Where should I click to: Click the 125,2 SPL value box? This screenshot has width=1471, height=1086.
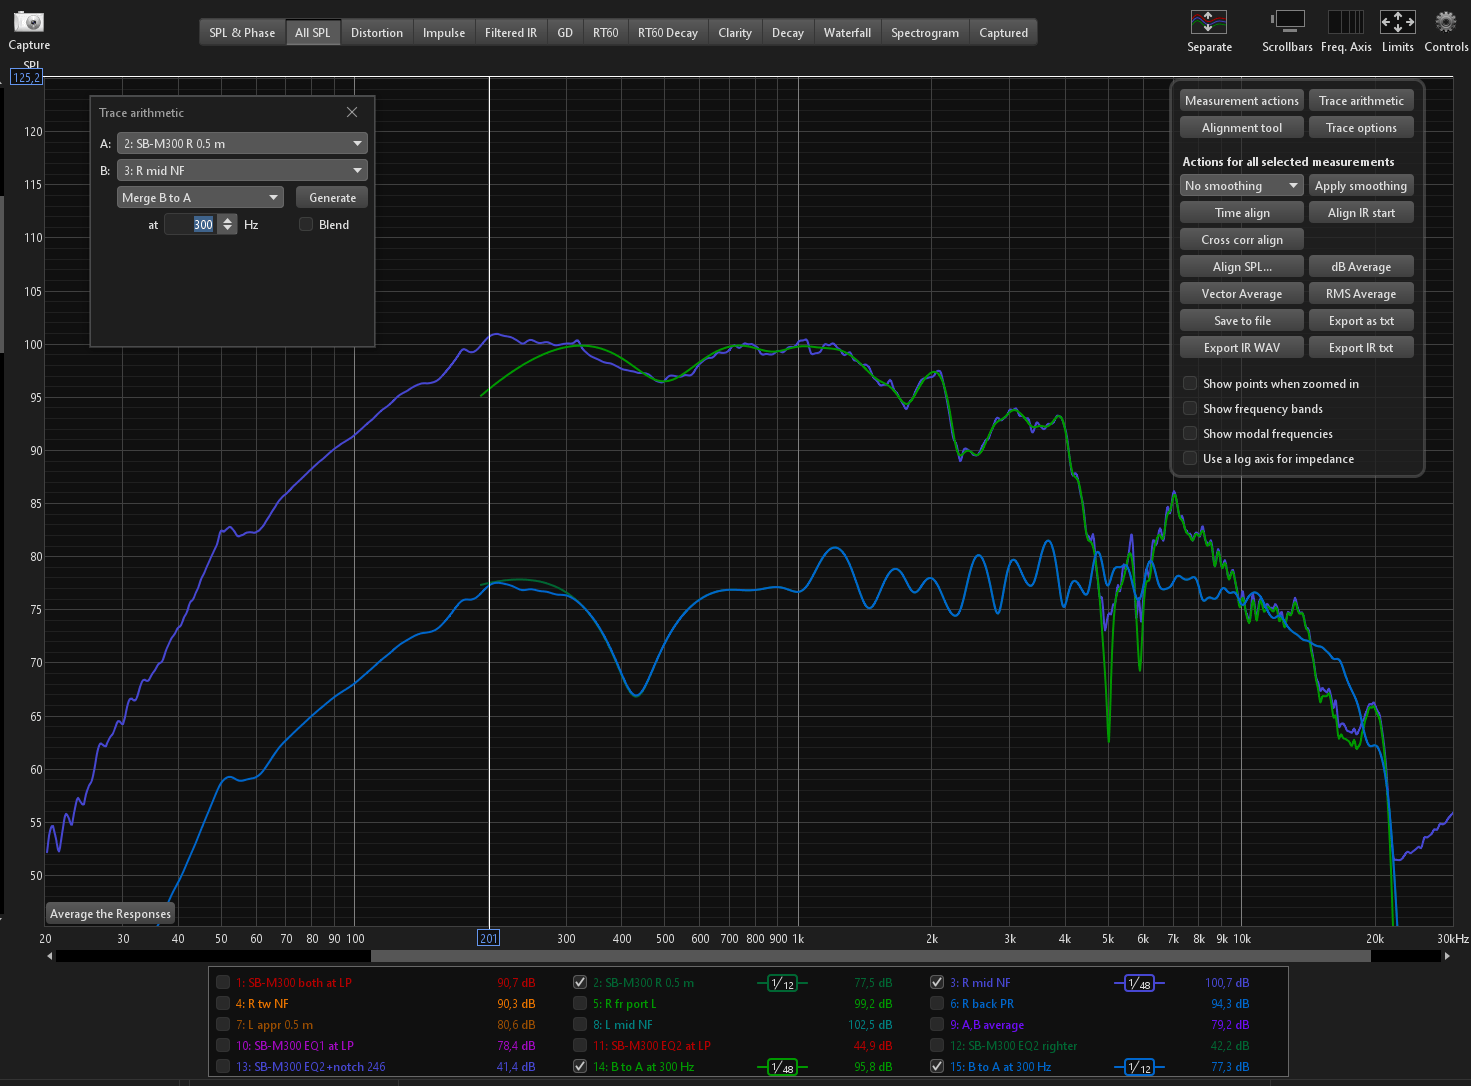tap(27, 77)
